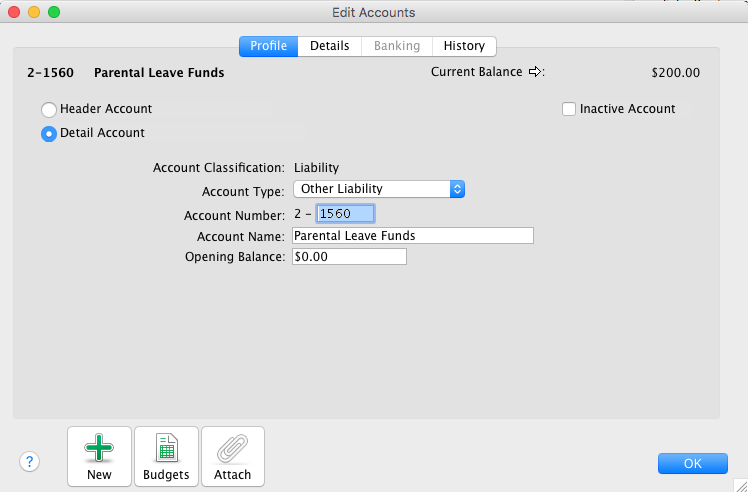Image resolution: width=748 pixels, height=492 pixels.
Task: Click the Attach paperclip icon
Action: [233, 449]
